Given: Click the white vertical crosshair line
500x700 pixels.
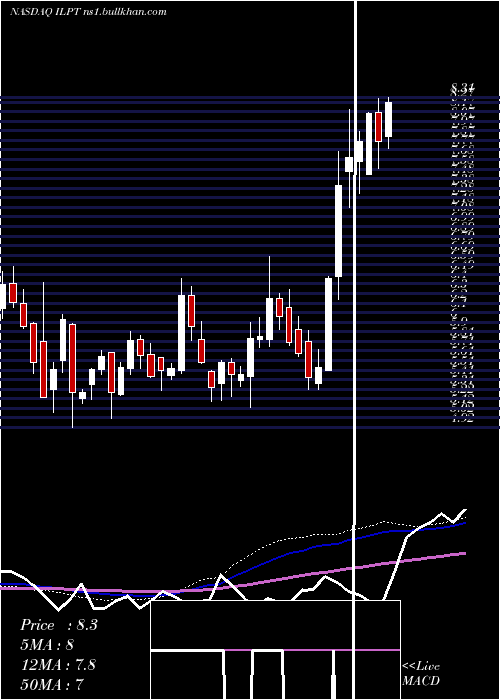Looking at the screenshot, I should 355,350.
